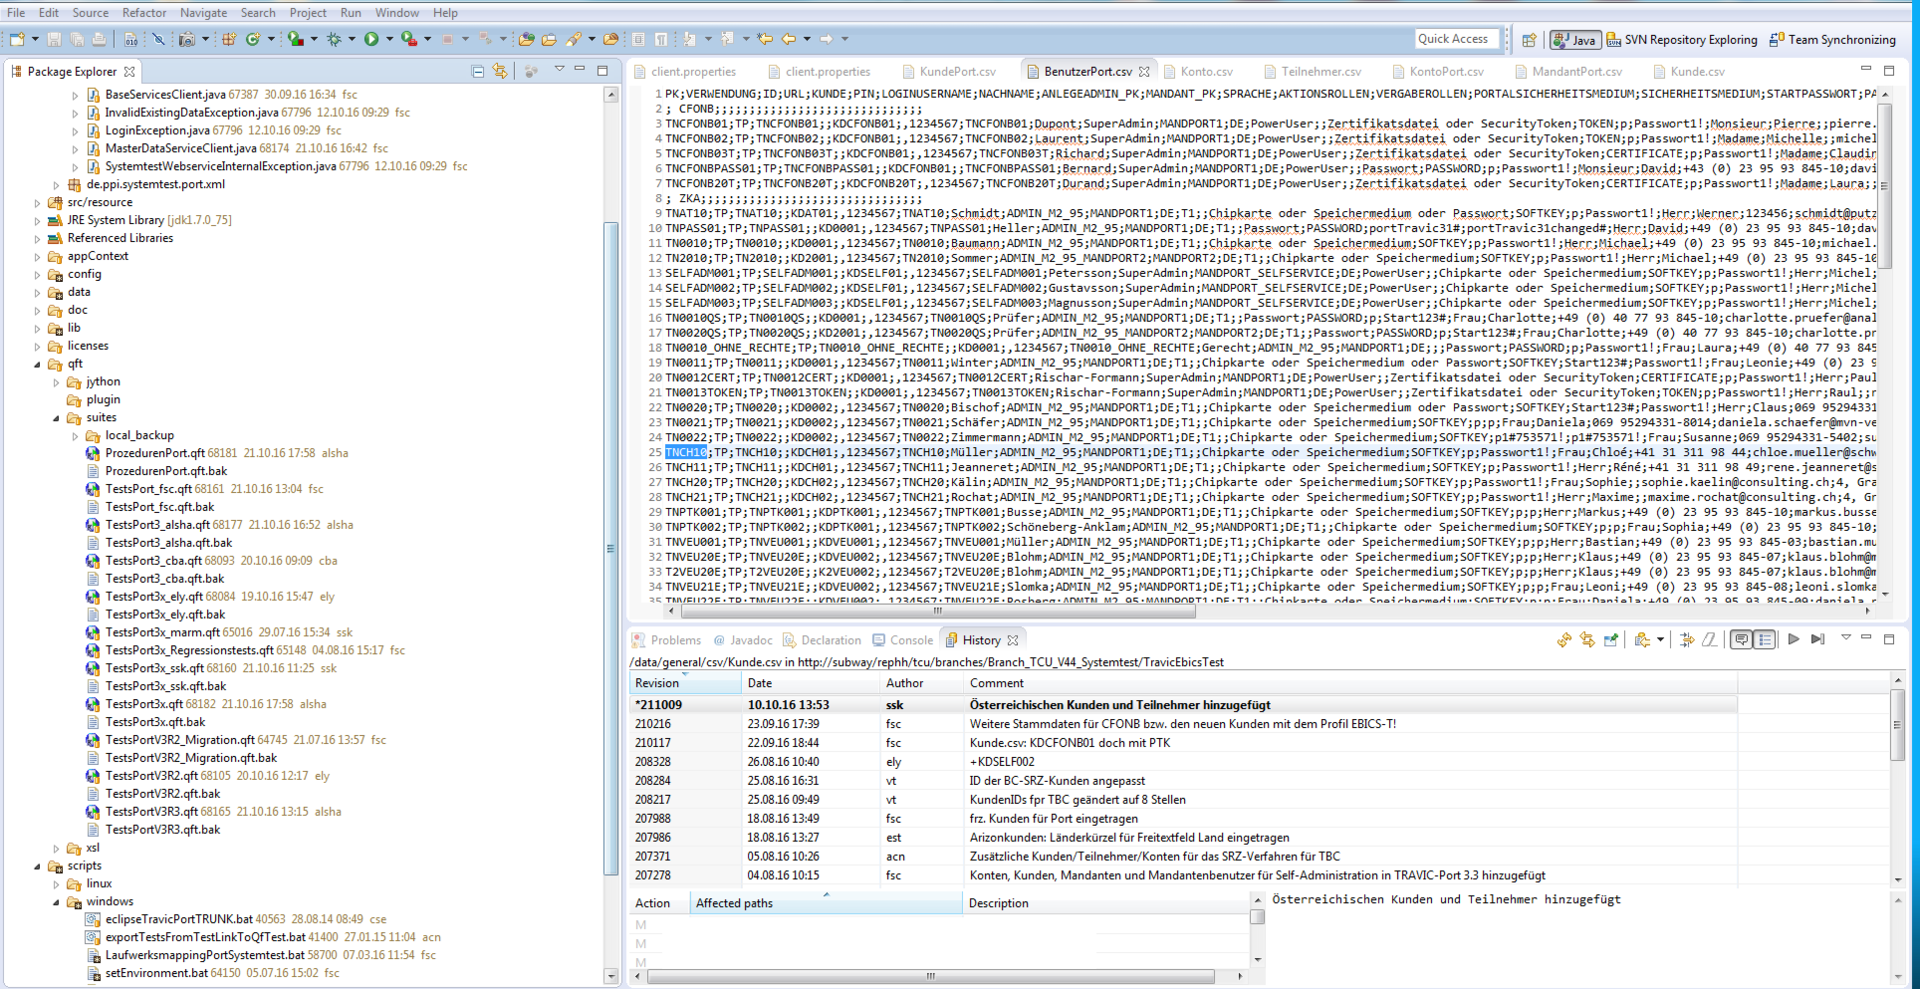Click the Save toolbar icon

pyautogui.click(x=54, y=39)
